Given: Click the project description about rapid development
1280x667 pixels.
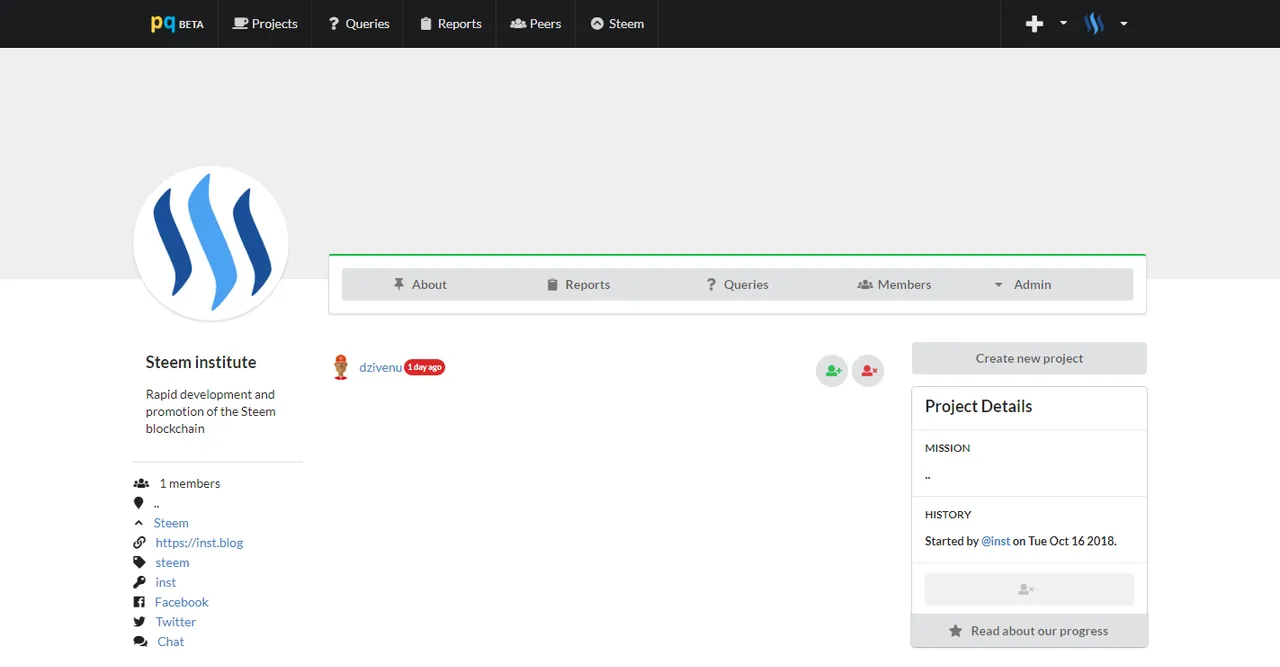Looking at the screenshot, I should (211, 411).
